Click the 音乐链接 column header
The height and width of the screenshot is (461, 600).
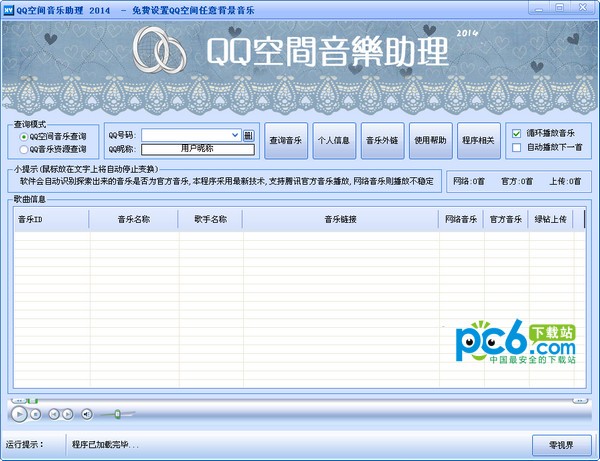tap(341, 219)
